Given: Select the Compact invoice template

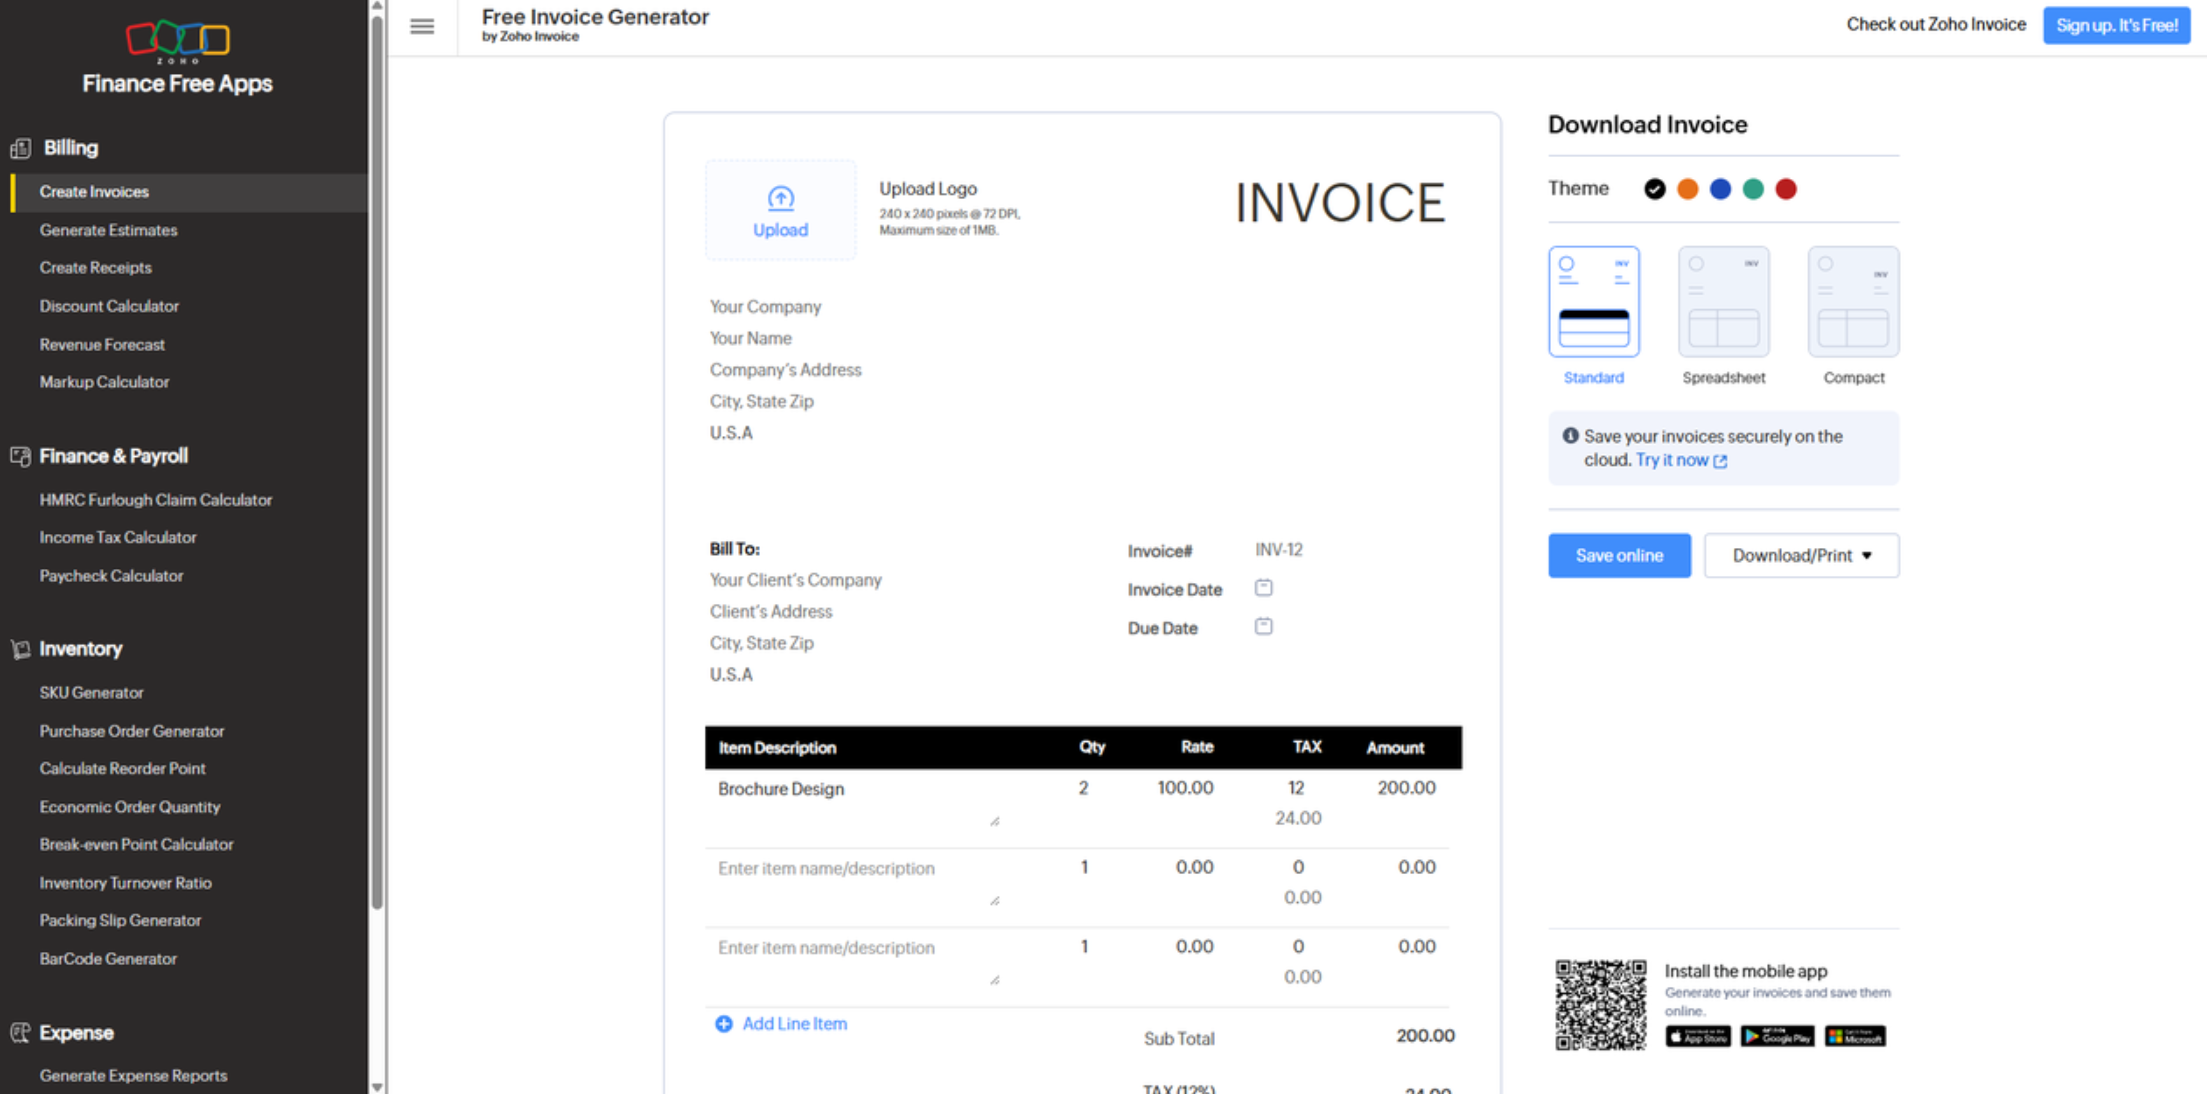Looking at the screenshot, I should [x=1852, y=301].
